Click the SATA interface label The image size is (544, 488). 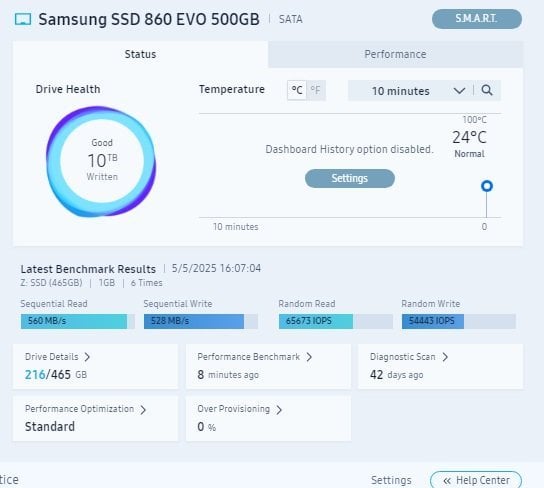[x=291, y=19]
